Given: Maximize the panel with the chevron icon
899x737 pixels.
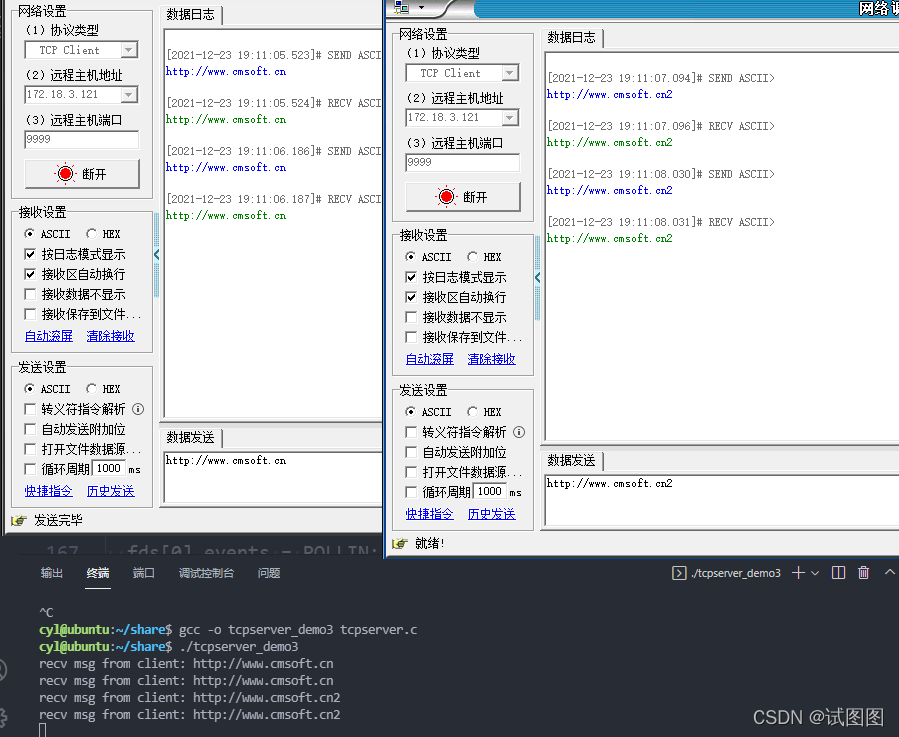Looking at the screenshot, I should click(x=888, y=572).
